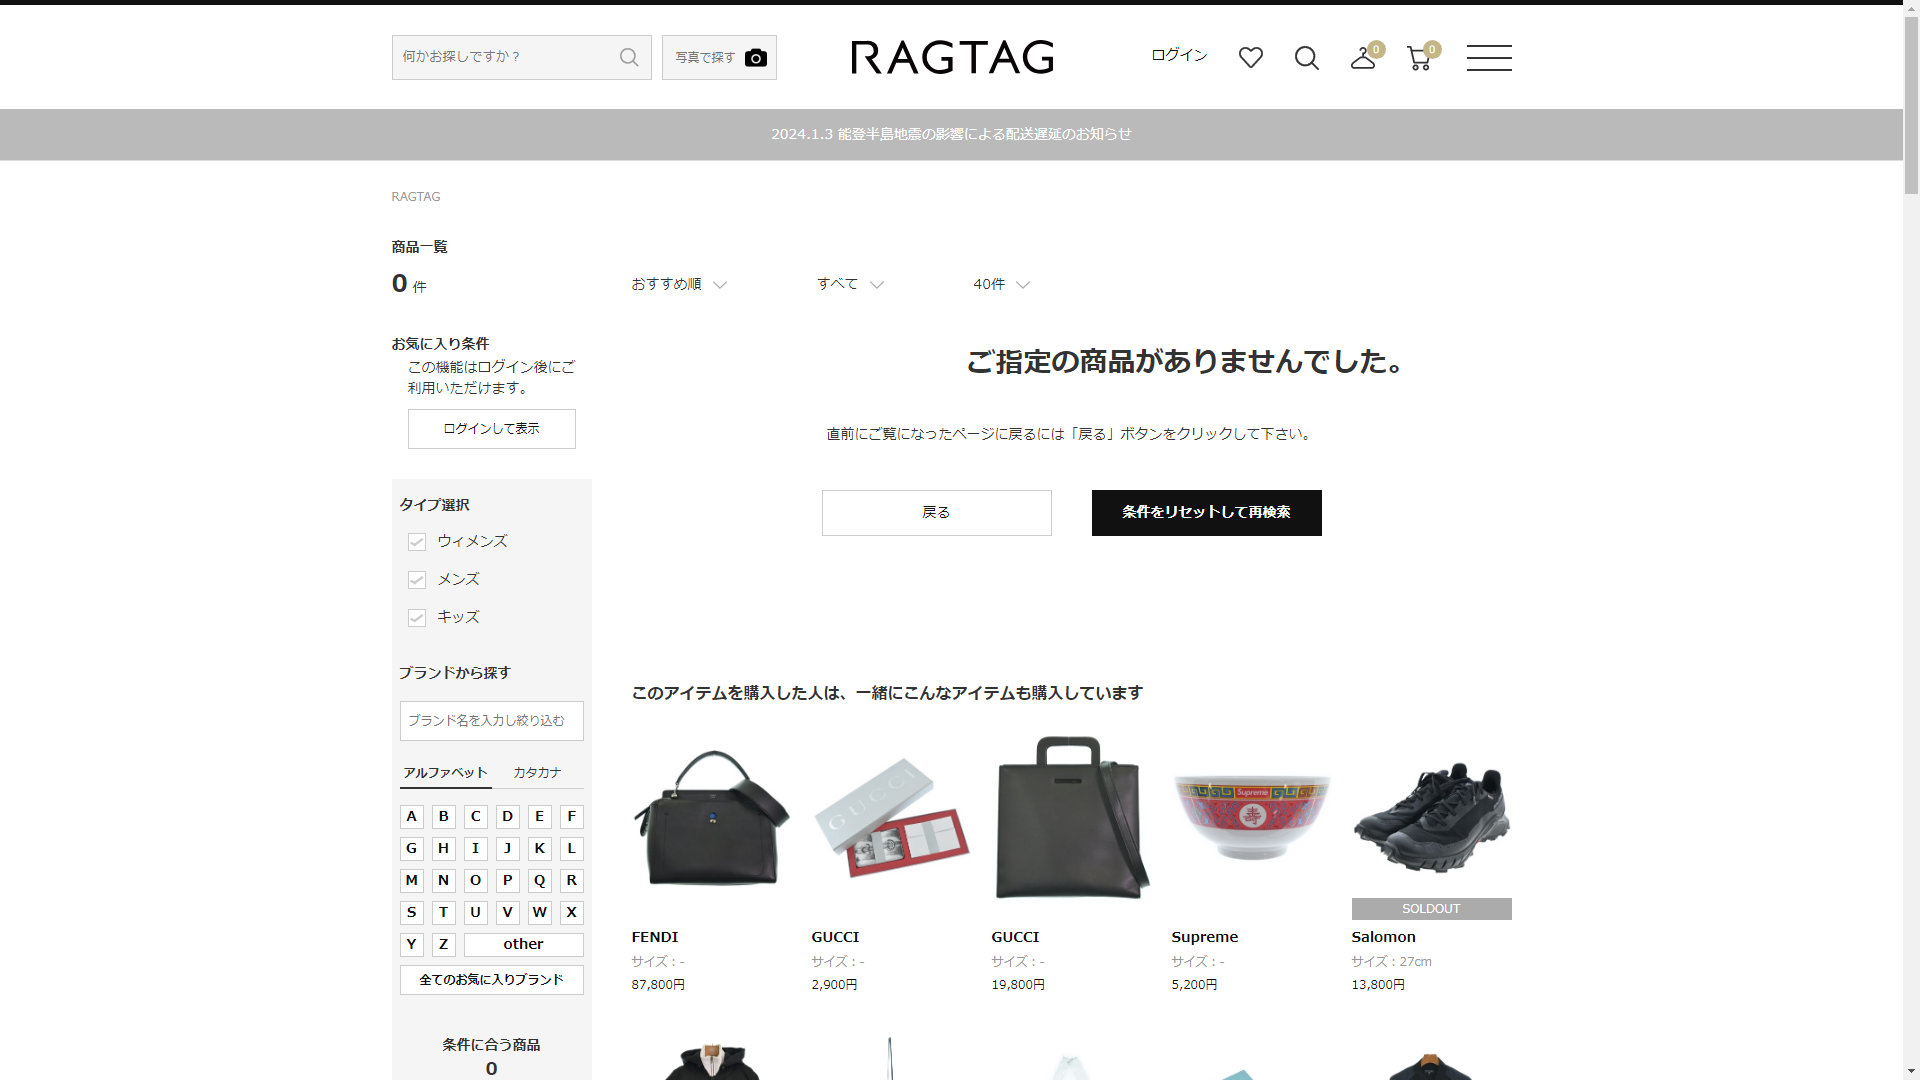Click the RAGTAG logo
This screenshot has width=1920, height=1080.
(x=952, y=58)
